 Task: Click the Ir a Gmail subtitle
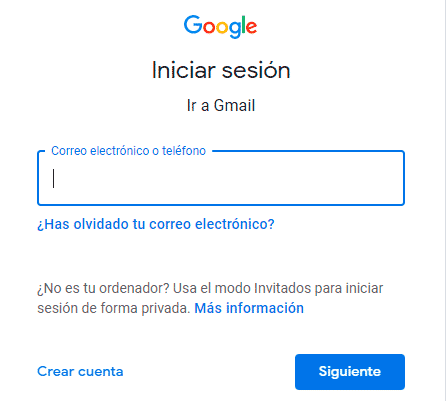click(221, 105)
